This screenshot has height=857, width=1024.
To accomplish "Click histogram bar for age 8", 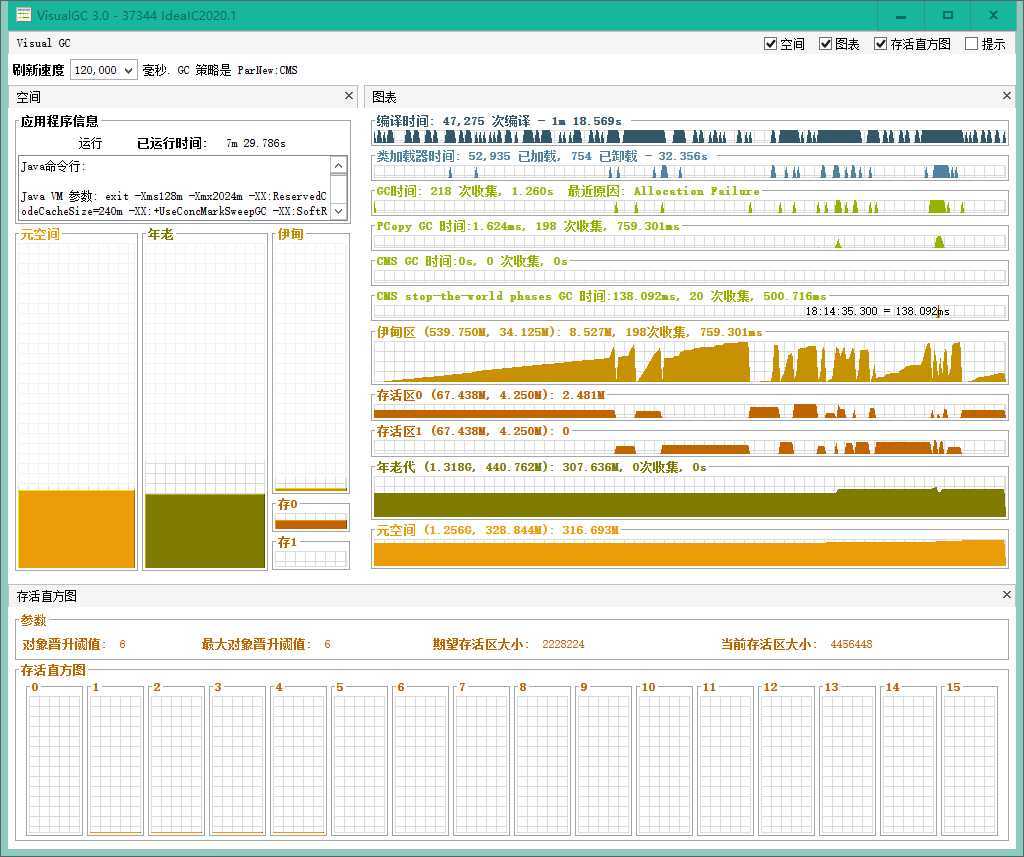I will pyautogui.click(x=543, y=764).
